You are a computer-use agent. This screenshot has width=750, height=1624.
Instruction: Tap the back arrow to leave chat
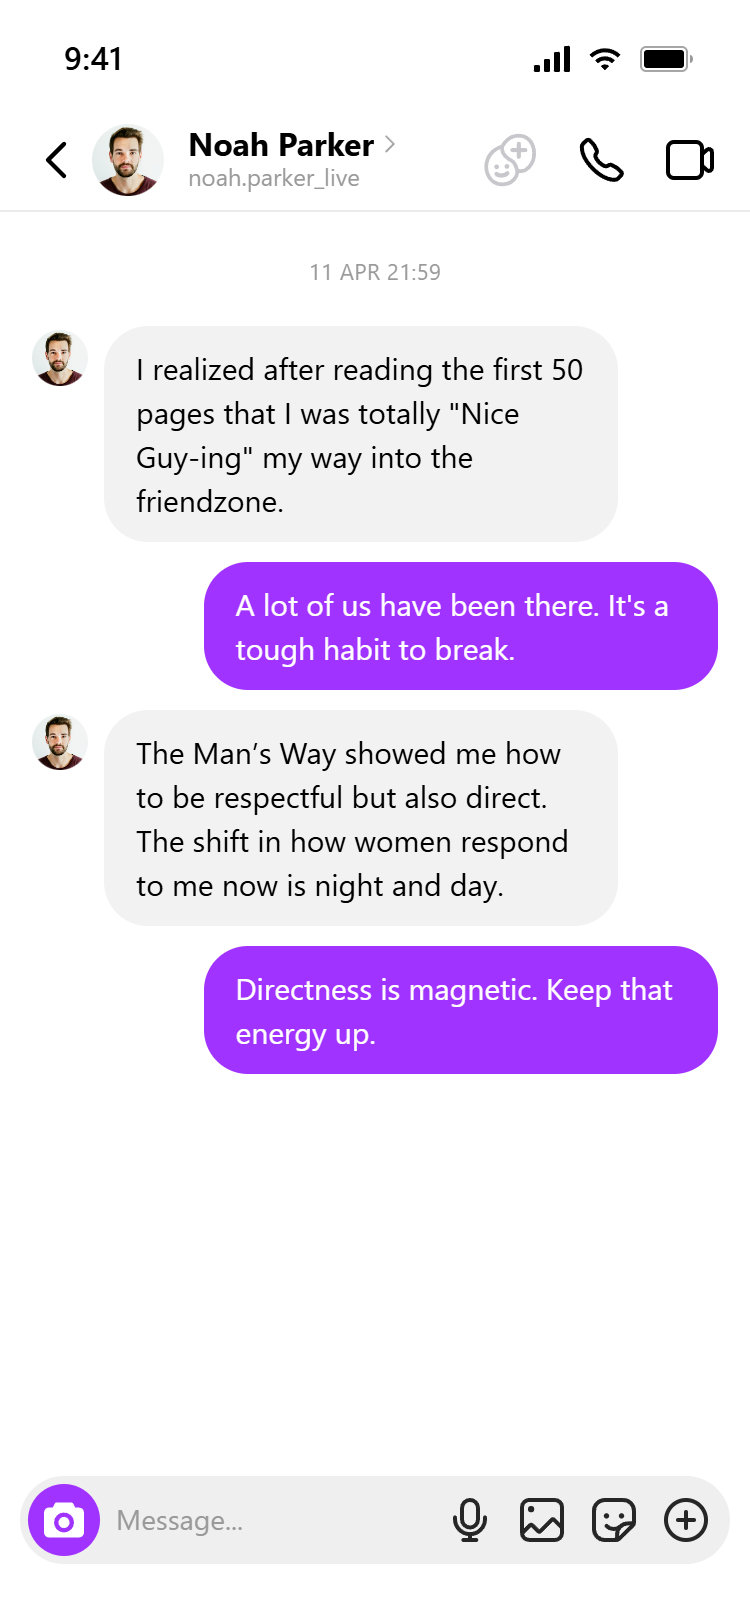pyautogui.click(x=57, y=160)
